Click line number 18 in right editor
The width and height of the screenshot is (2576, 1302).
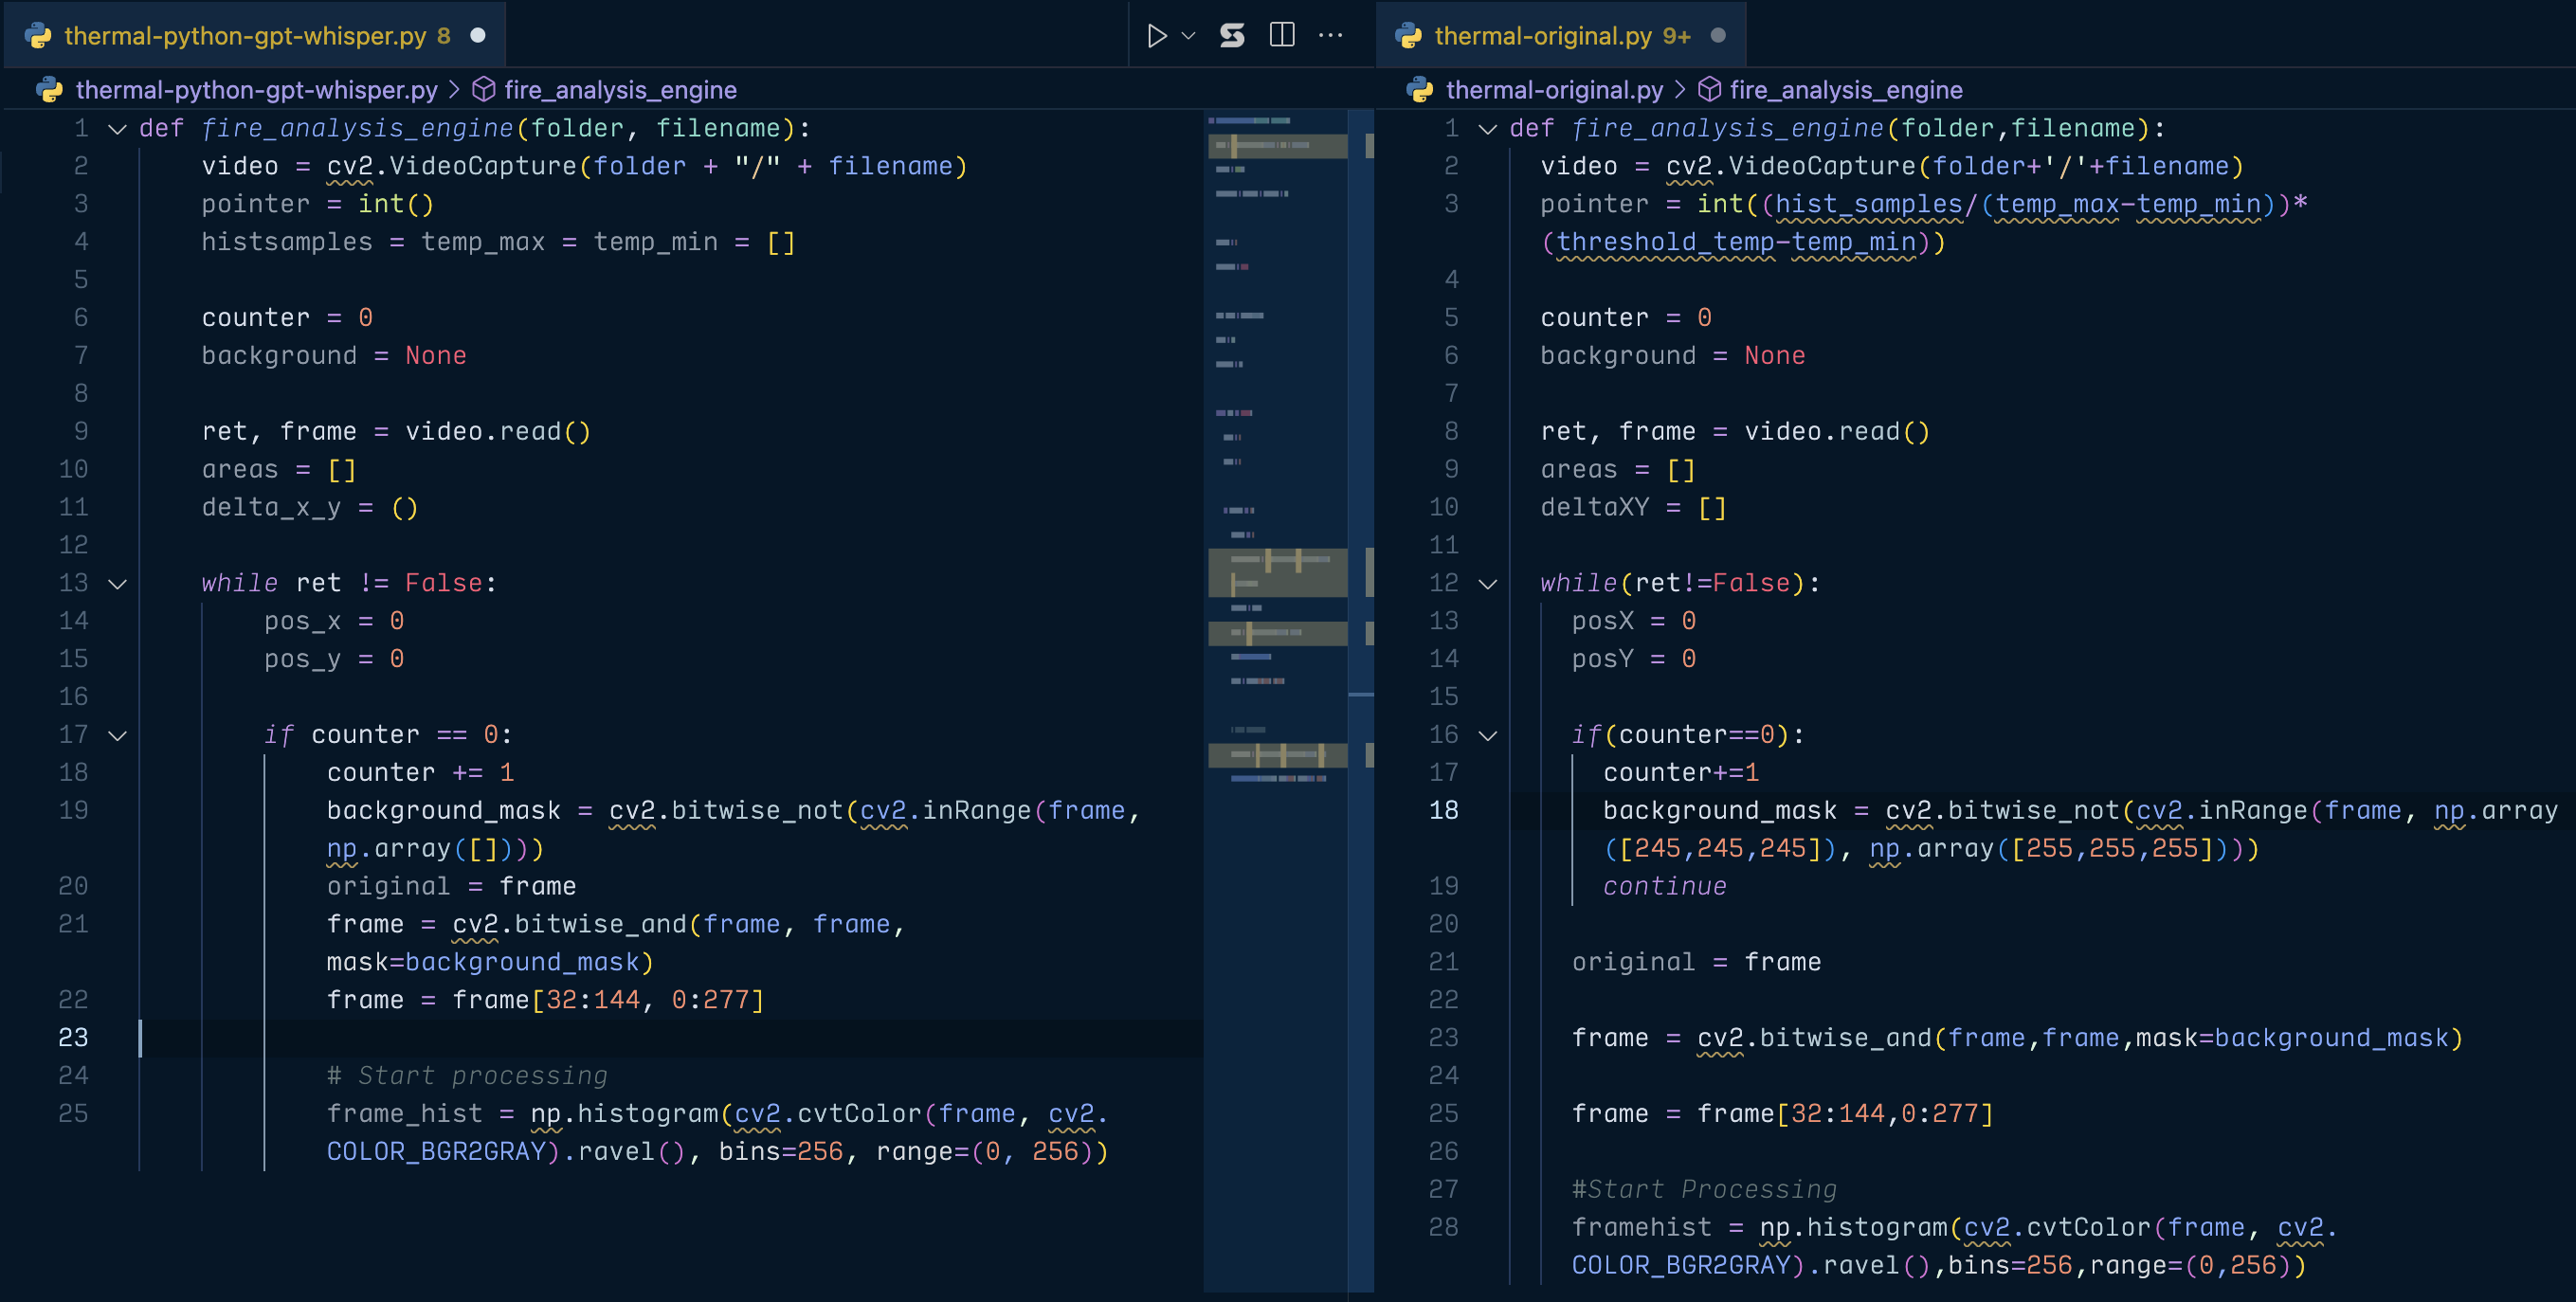1443,811
